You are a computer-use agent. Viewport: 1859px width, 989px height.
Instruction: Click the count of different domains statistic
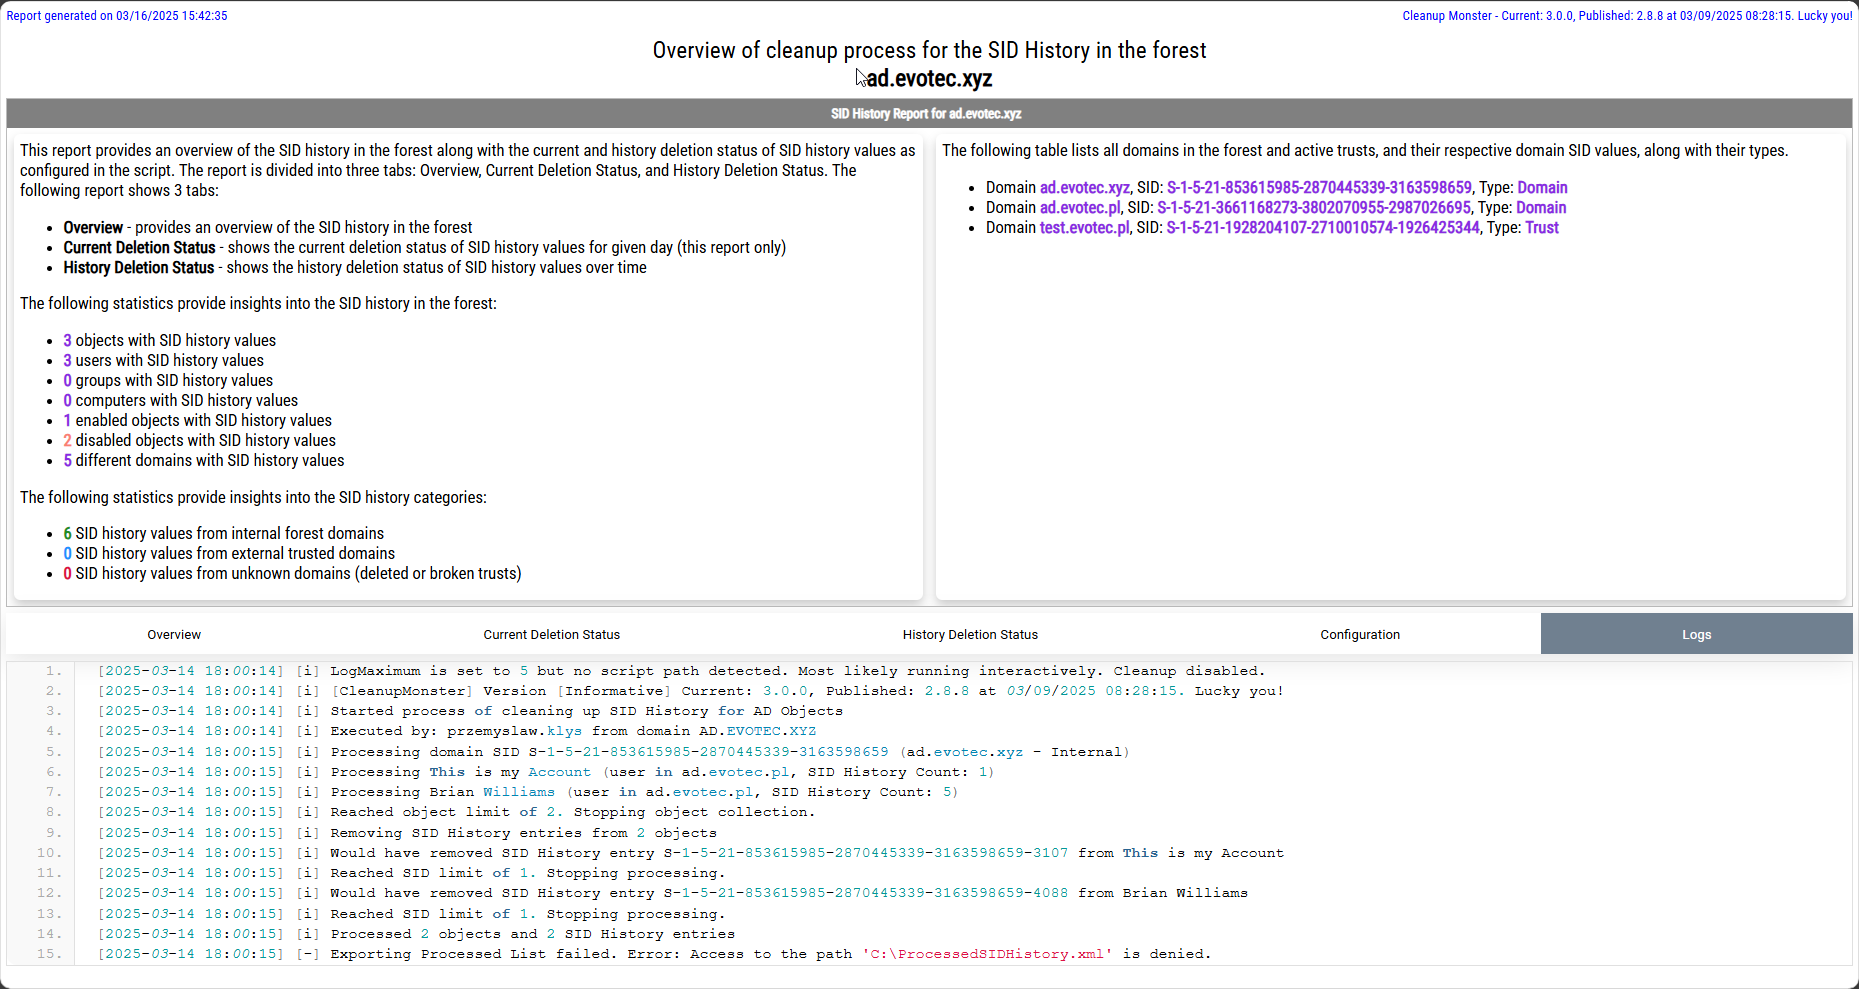tap(68, 461)
